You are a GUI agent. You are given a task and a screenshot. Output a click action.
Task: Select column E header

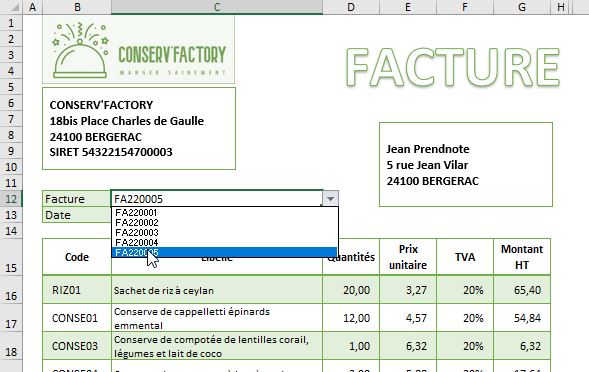tap(408, 7)
